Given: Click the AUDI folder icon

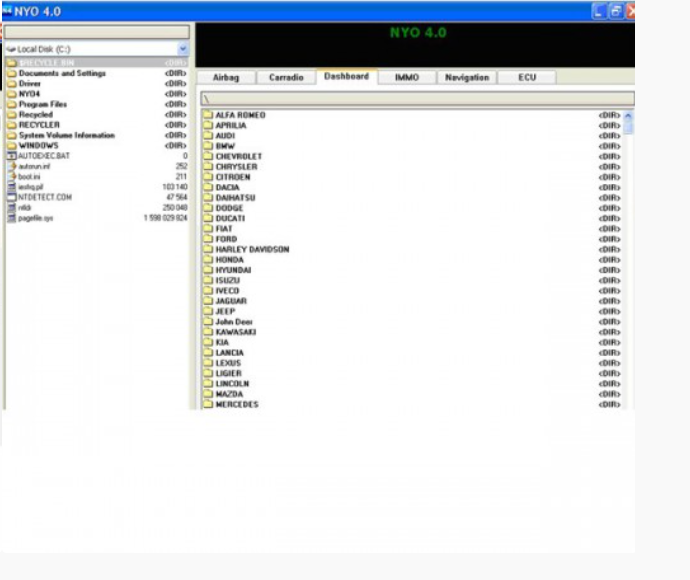Looking at the screenshot, I should (208, 136).
